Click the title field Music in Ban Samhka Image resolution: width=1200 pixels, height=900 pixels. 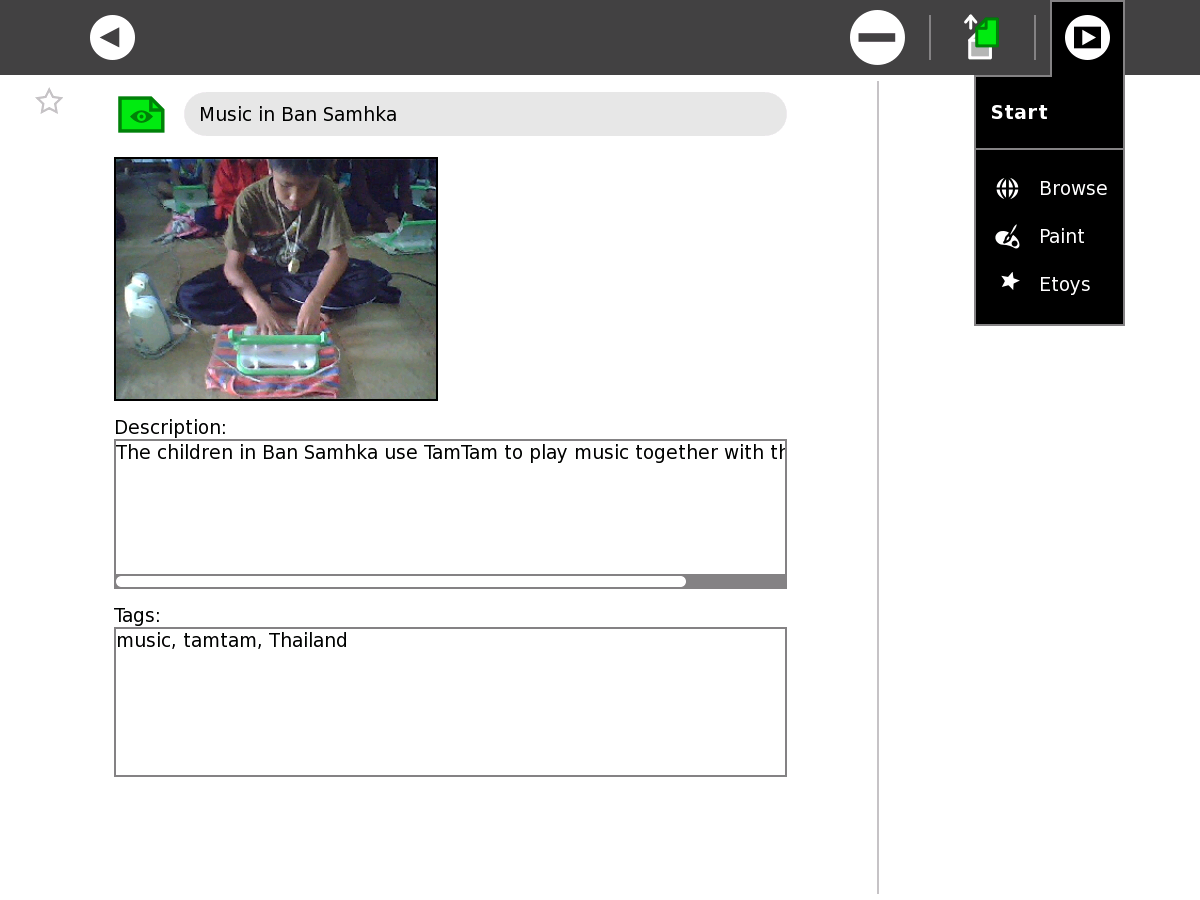(485, 115)
